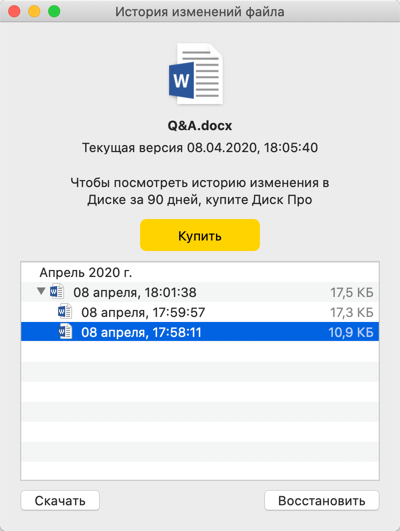
Task: Select version 08 апреля, 17:58:11
Action: [200, 332]
